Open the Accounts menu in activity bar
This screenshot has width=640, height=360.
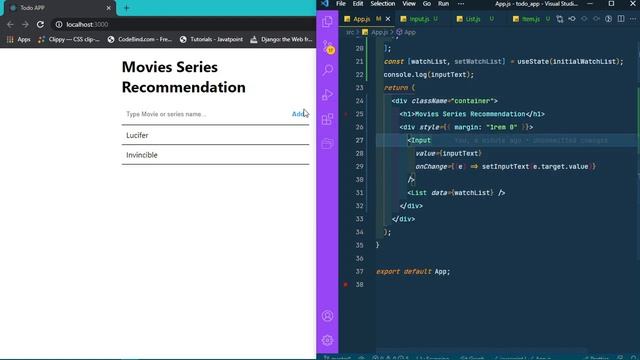[327, 316]
